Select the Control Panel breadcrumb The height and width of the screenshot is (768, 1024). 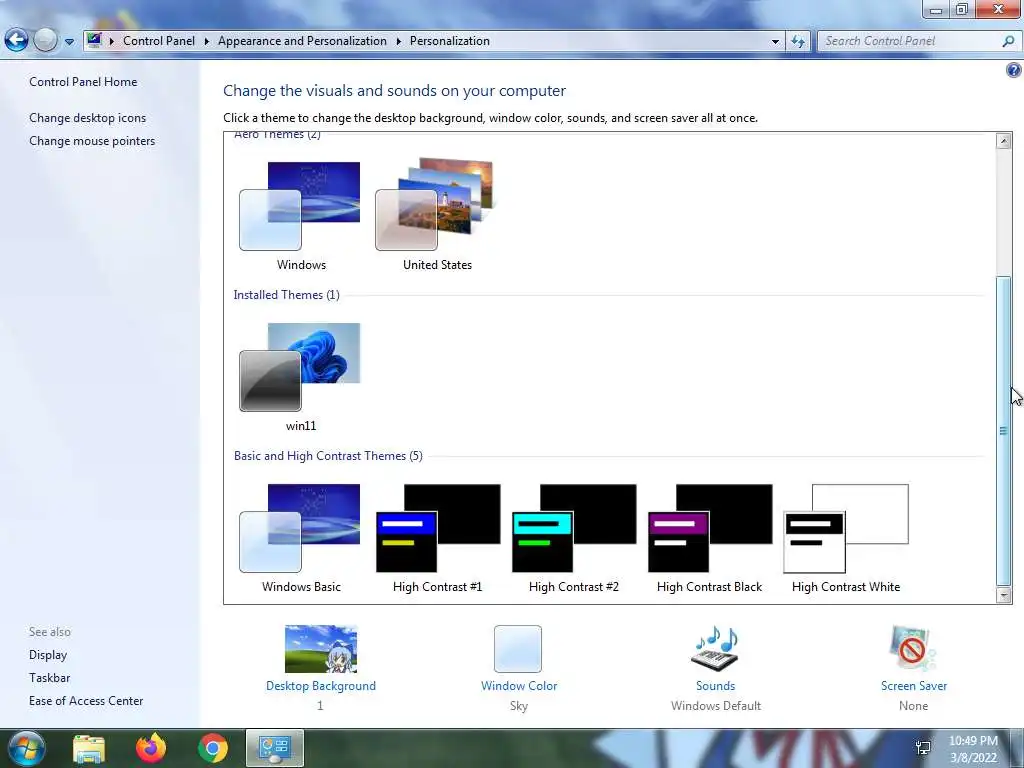pos(159,40)
